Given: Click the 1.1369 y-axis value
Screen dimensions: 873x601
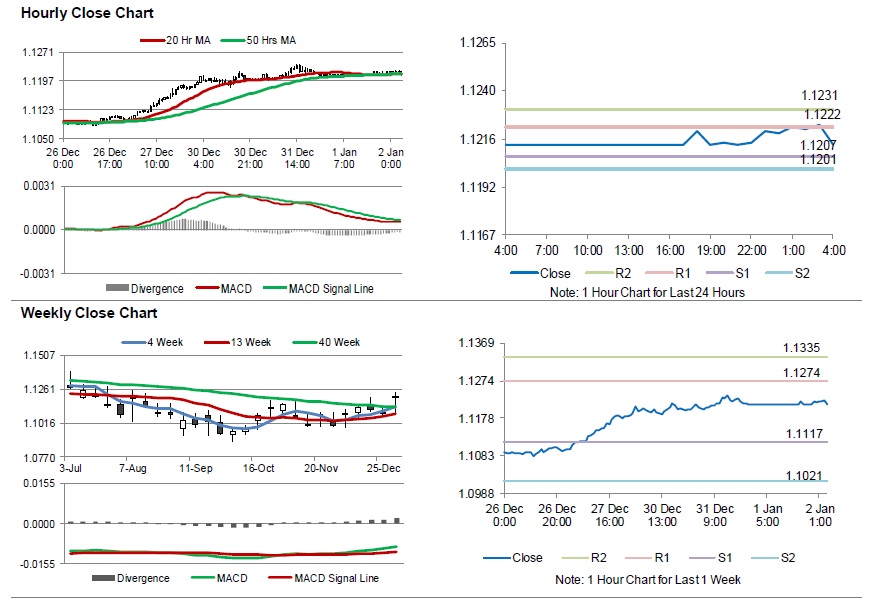Looking at the screenshot, I should click(x=477, y=343).
